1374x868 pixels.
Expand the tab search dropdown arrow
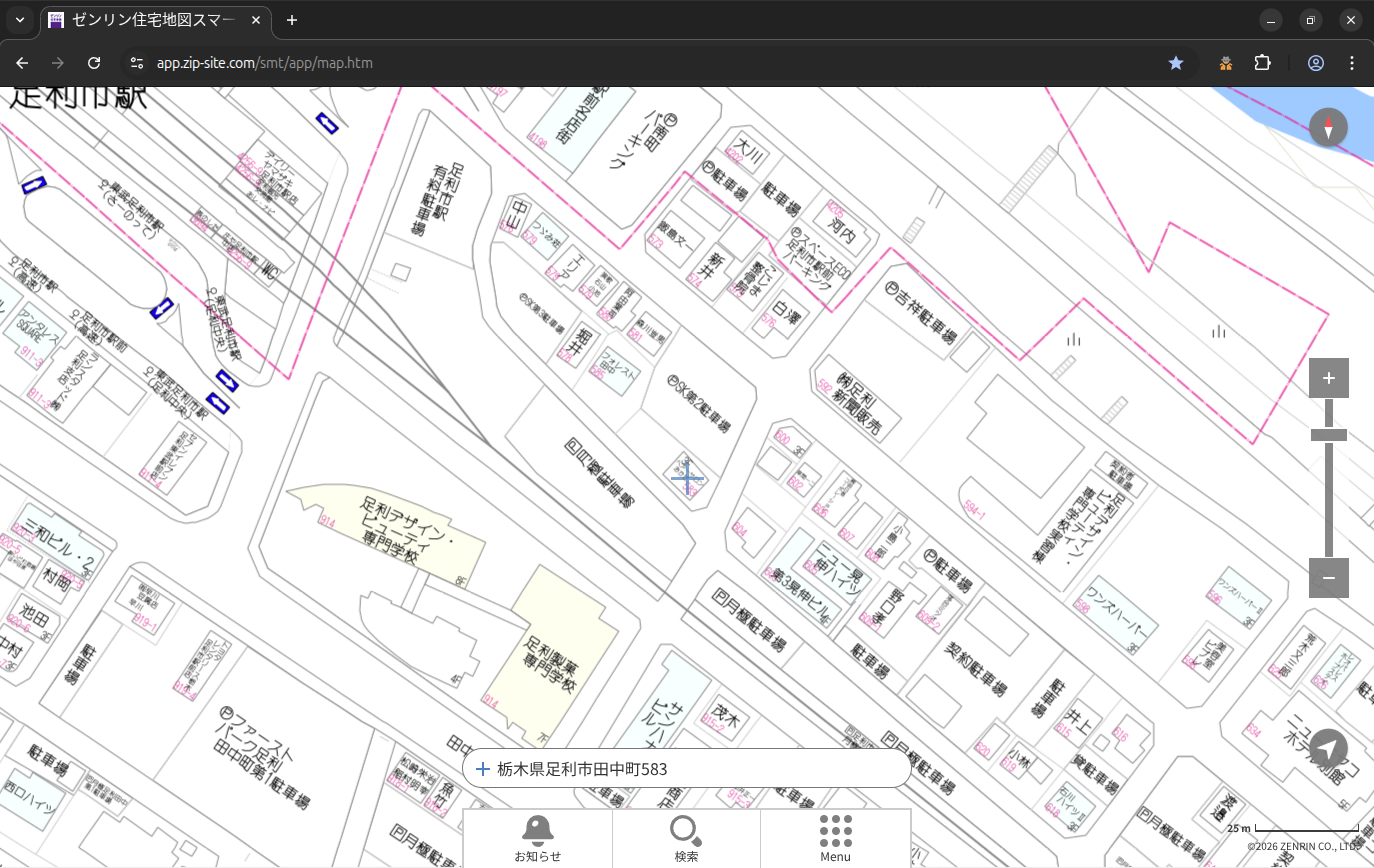click(x=19, y=20)
